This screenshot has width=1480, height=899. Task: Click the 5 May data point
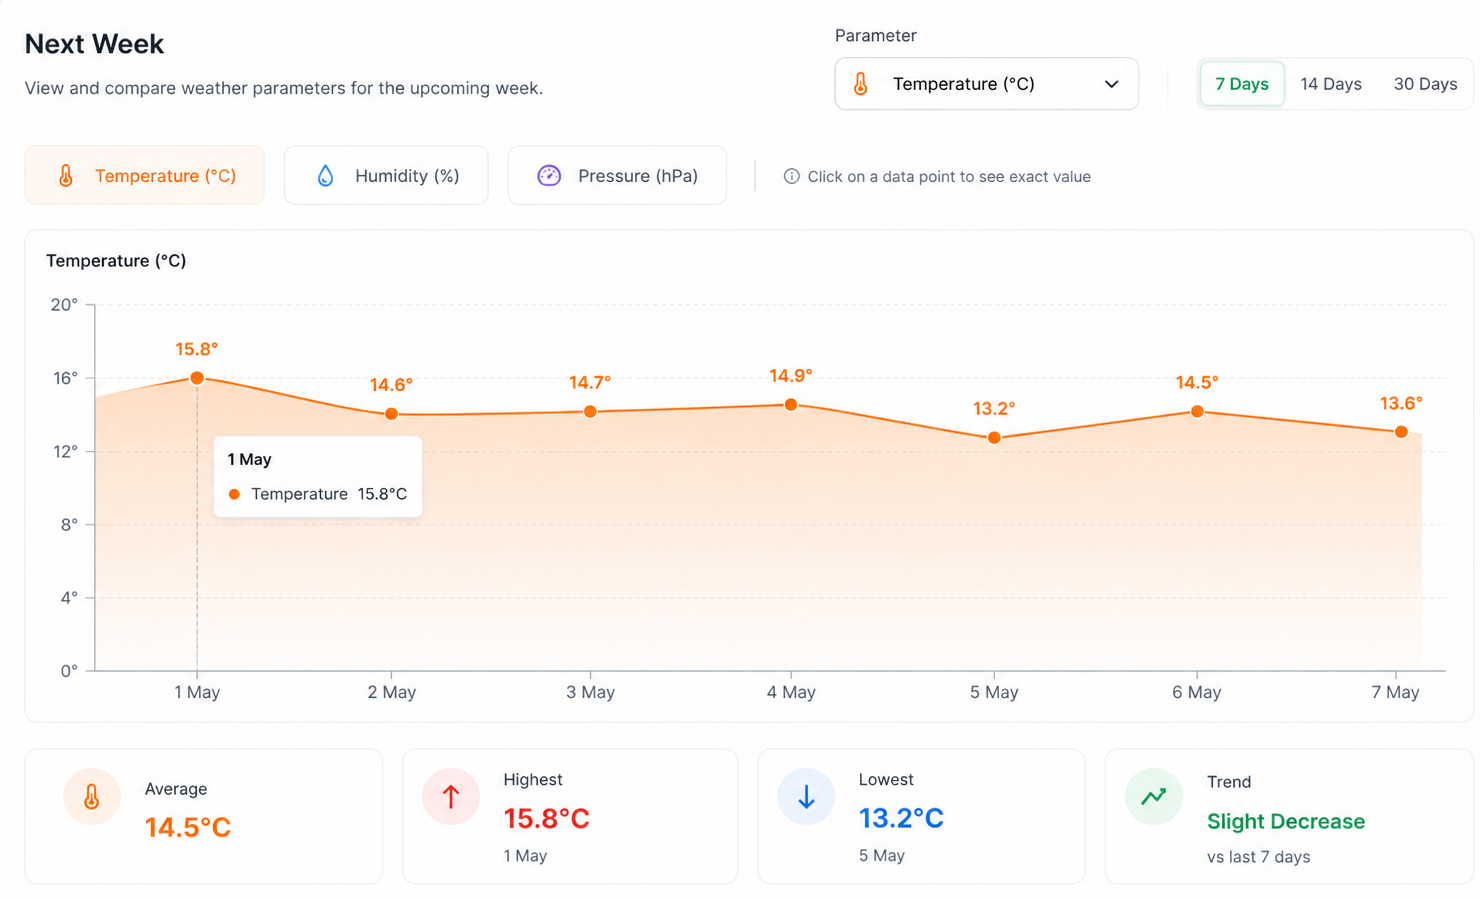(x=994, y=438)
